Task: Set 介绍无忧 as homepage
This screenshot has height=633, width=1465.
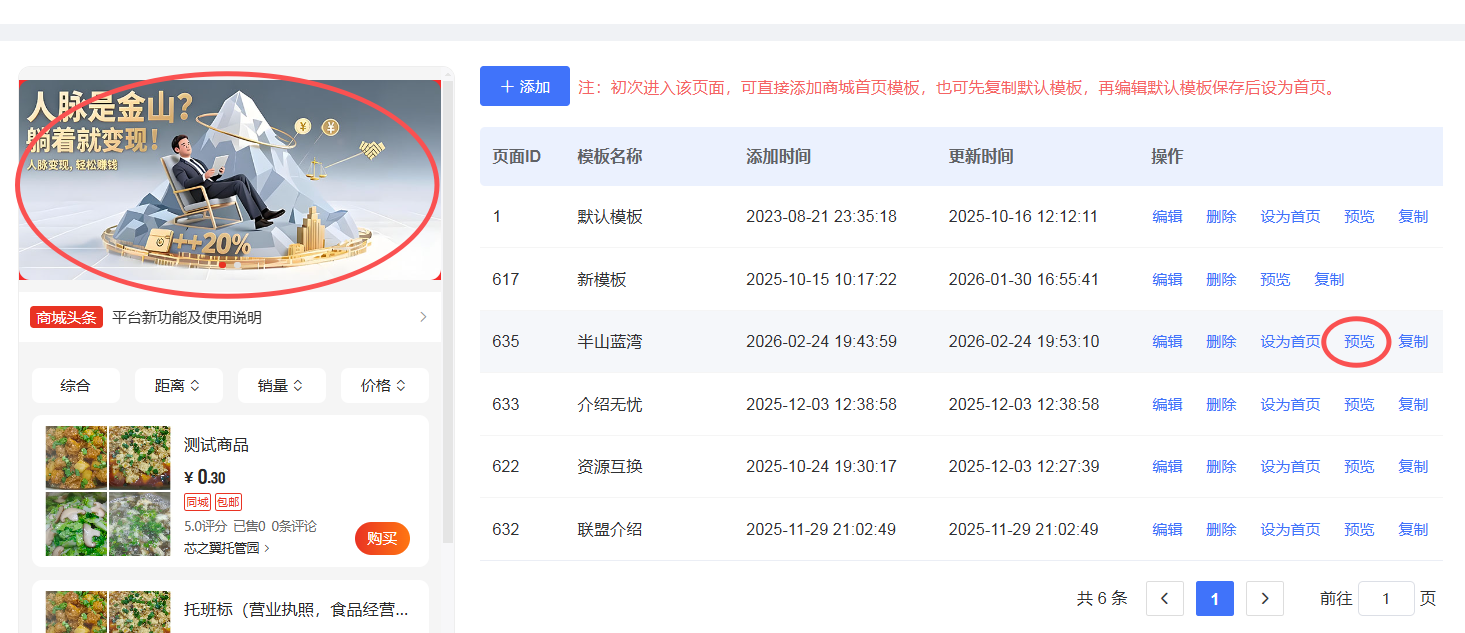Action: (1290, 404)
